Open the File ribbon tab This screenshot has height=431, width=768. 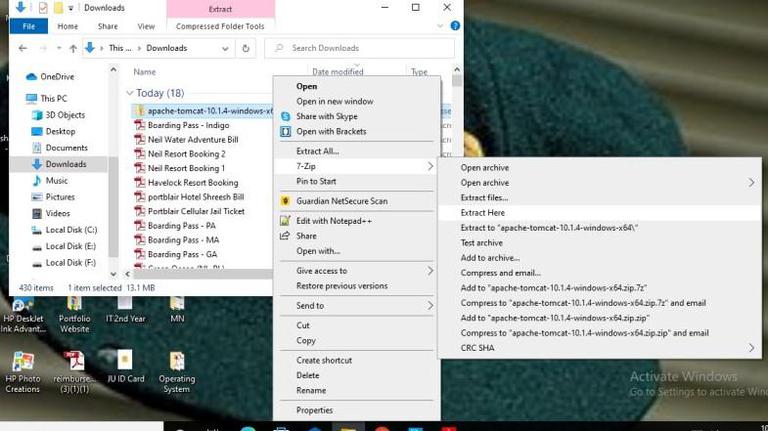(x=28, y=26)
